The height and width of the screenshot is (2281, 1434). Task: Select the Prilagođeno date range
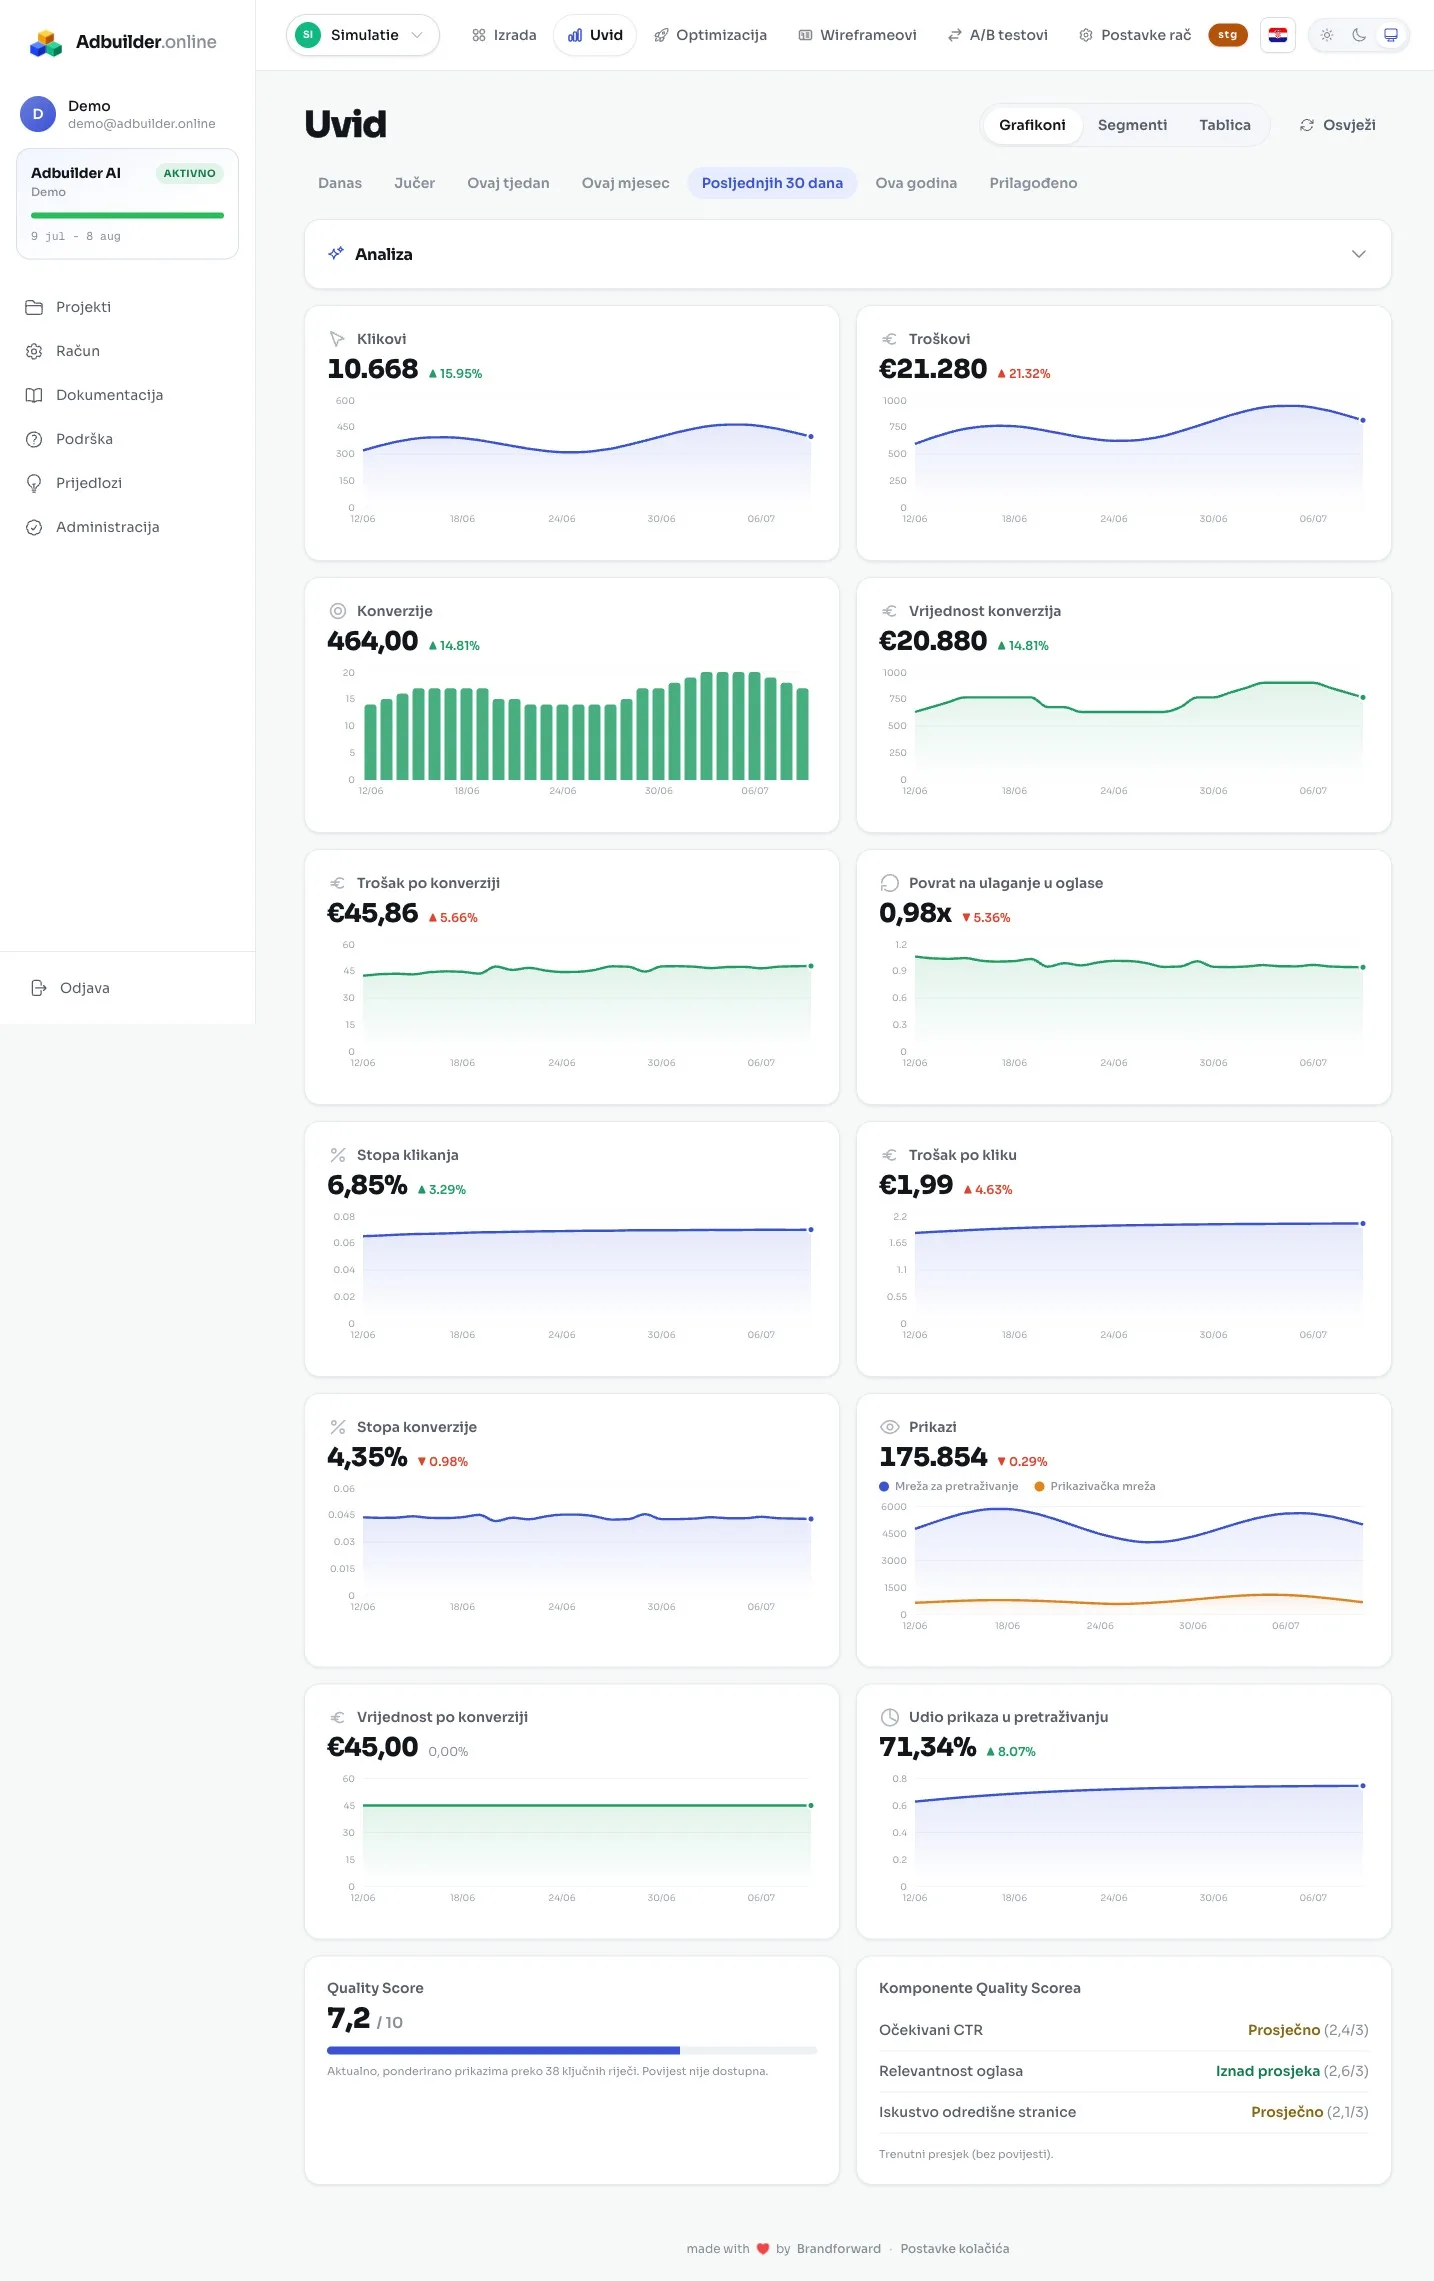(1033, 183)
